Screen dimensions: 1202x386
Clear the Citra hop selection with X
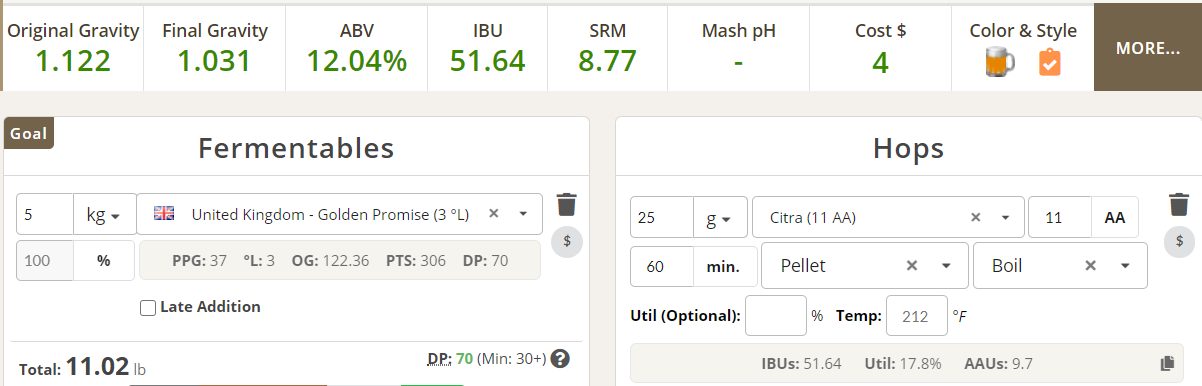click(975, 217)
